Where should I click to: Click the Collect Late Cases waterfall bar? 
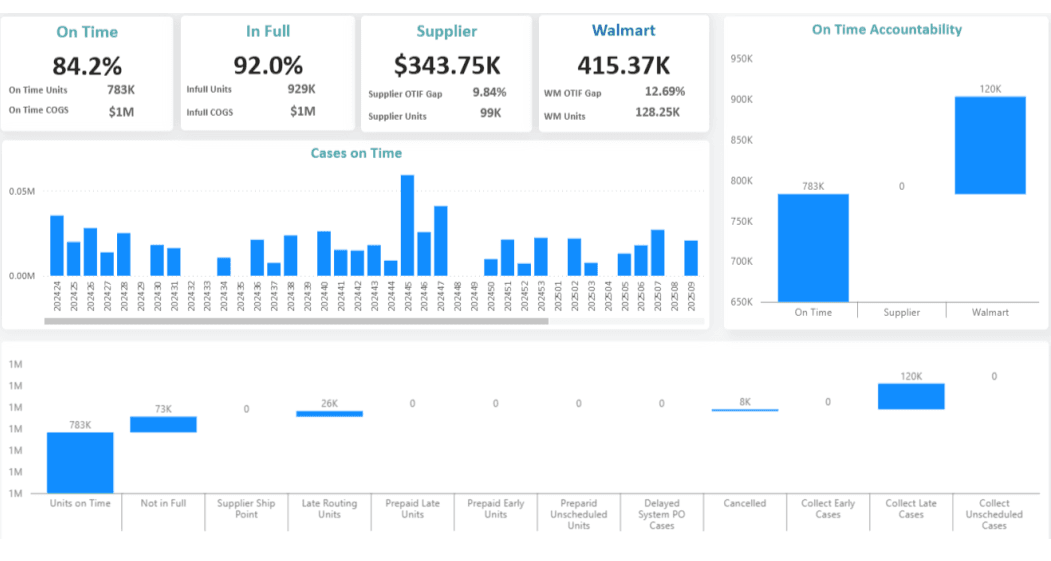point(911,396)
